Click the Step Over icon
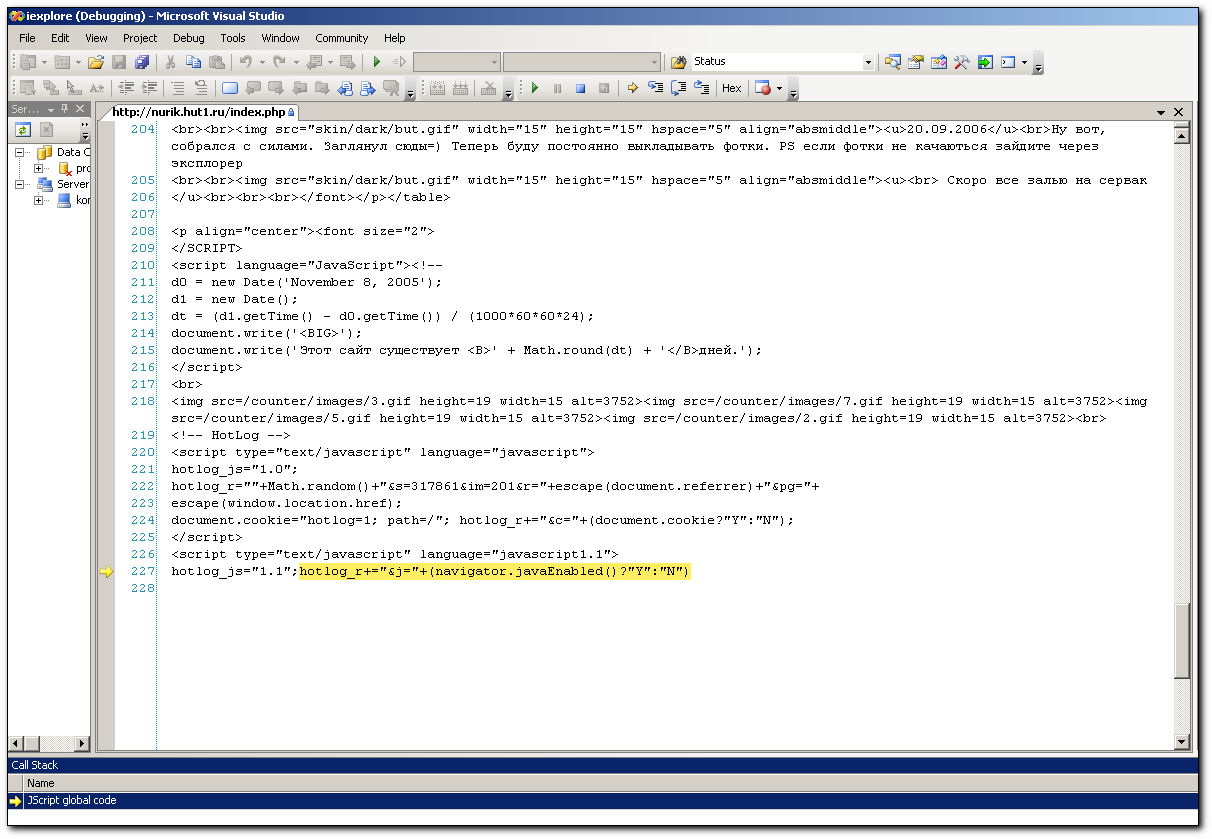Image resolution: width=1212 pixels, height=839 pixels. click(679, 88)
